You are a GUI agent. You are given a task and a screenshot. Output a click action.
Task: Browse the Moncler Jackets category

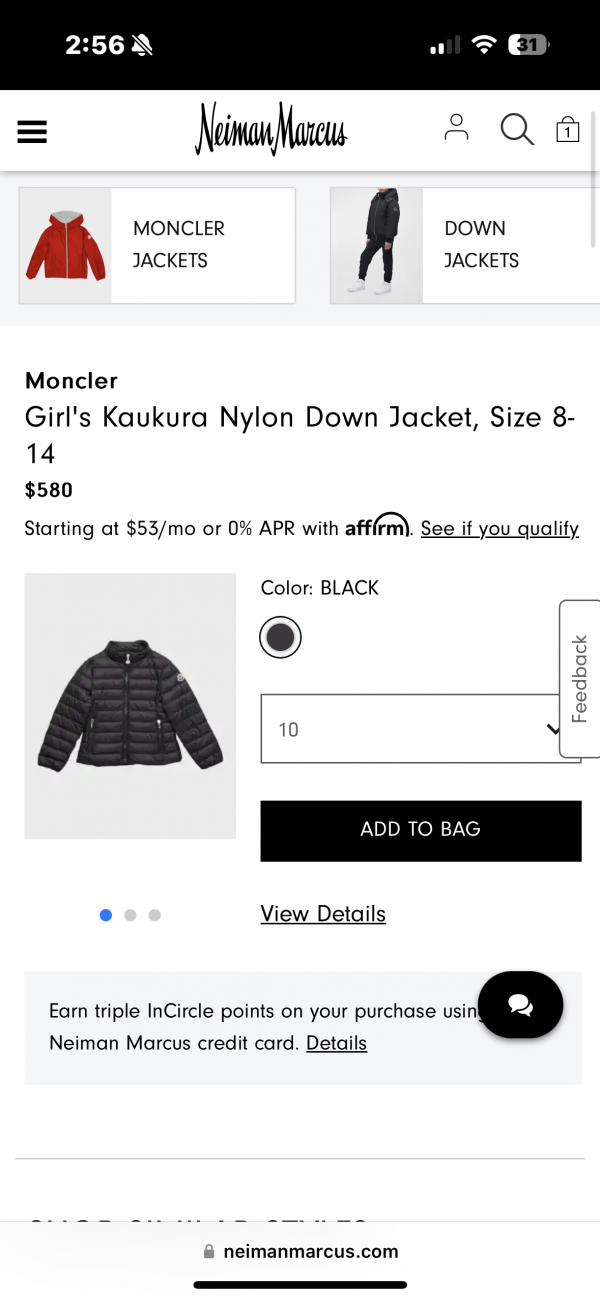157,245
